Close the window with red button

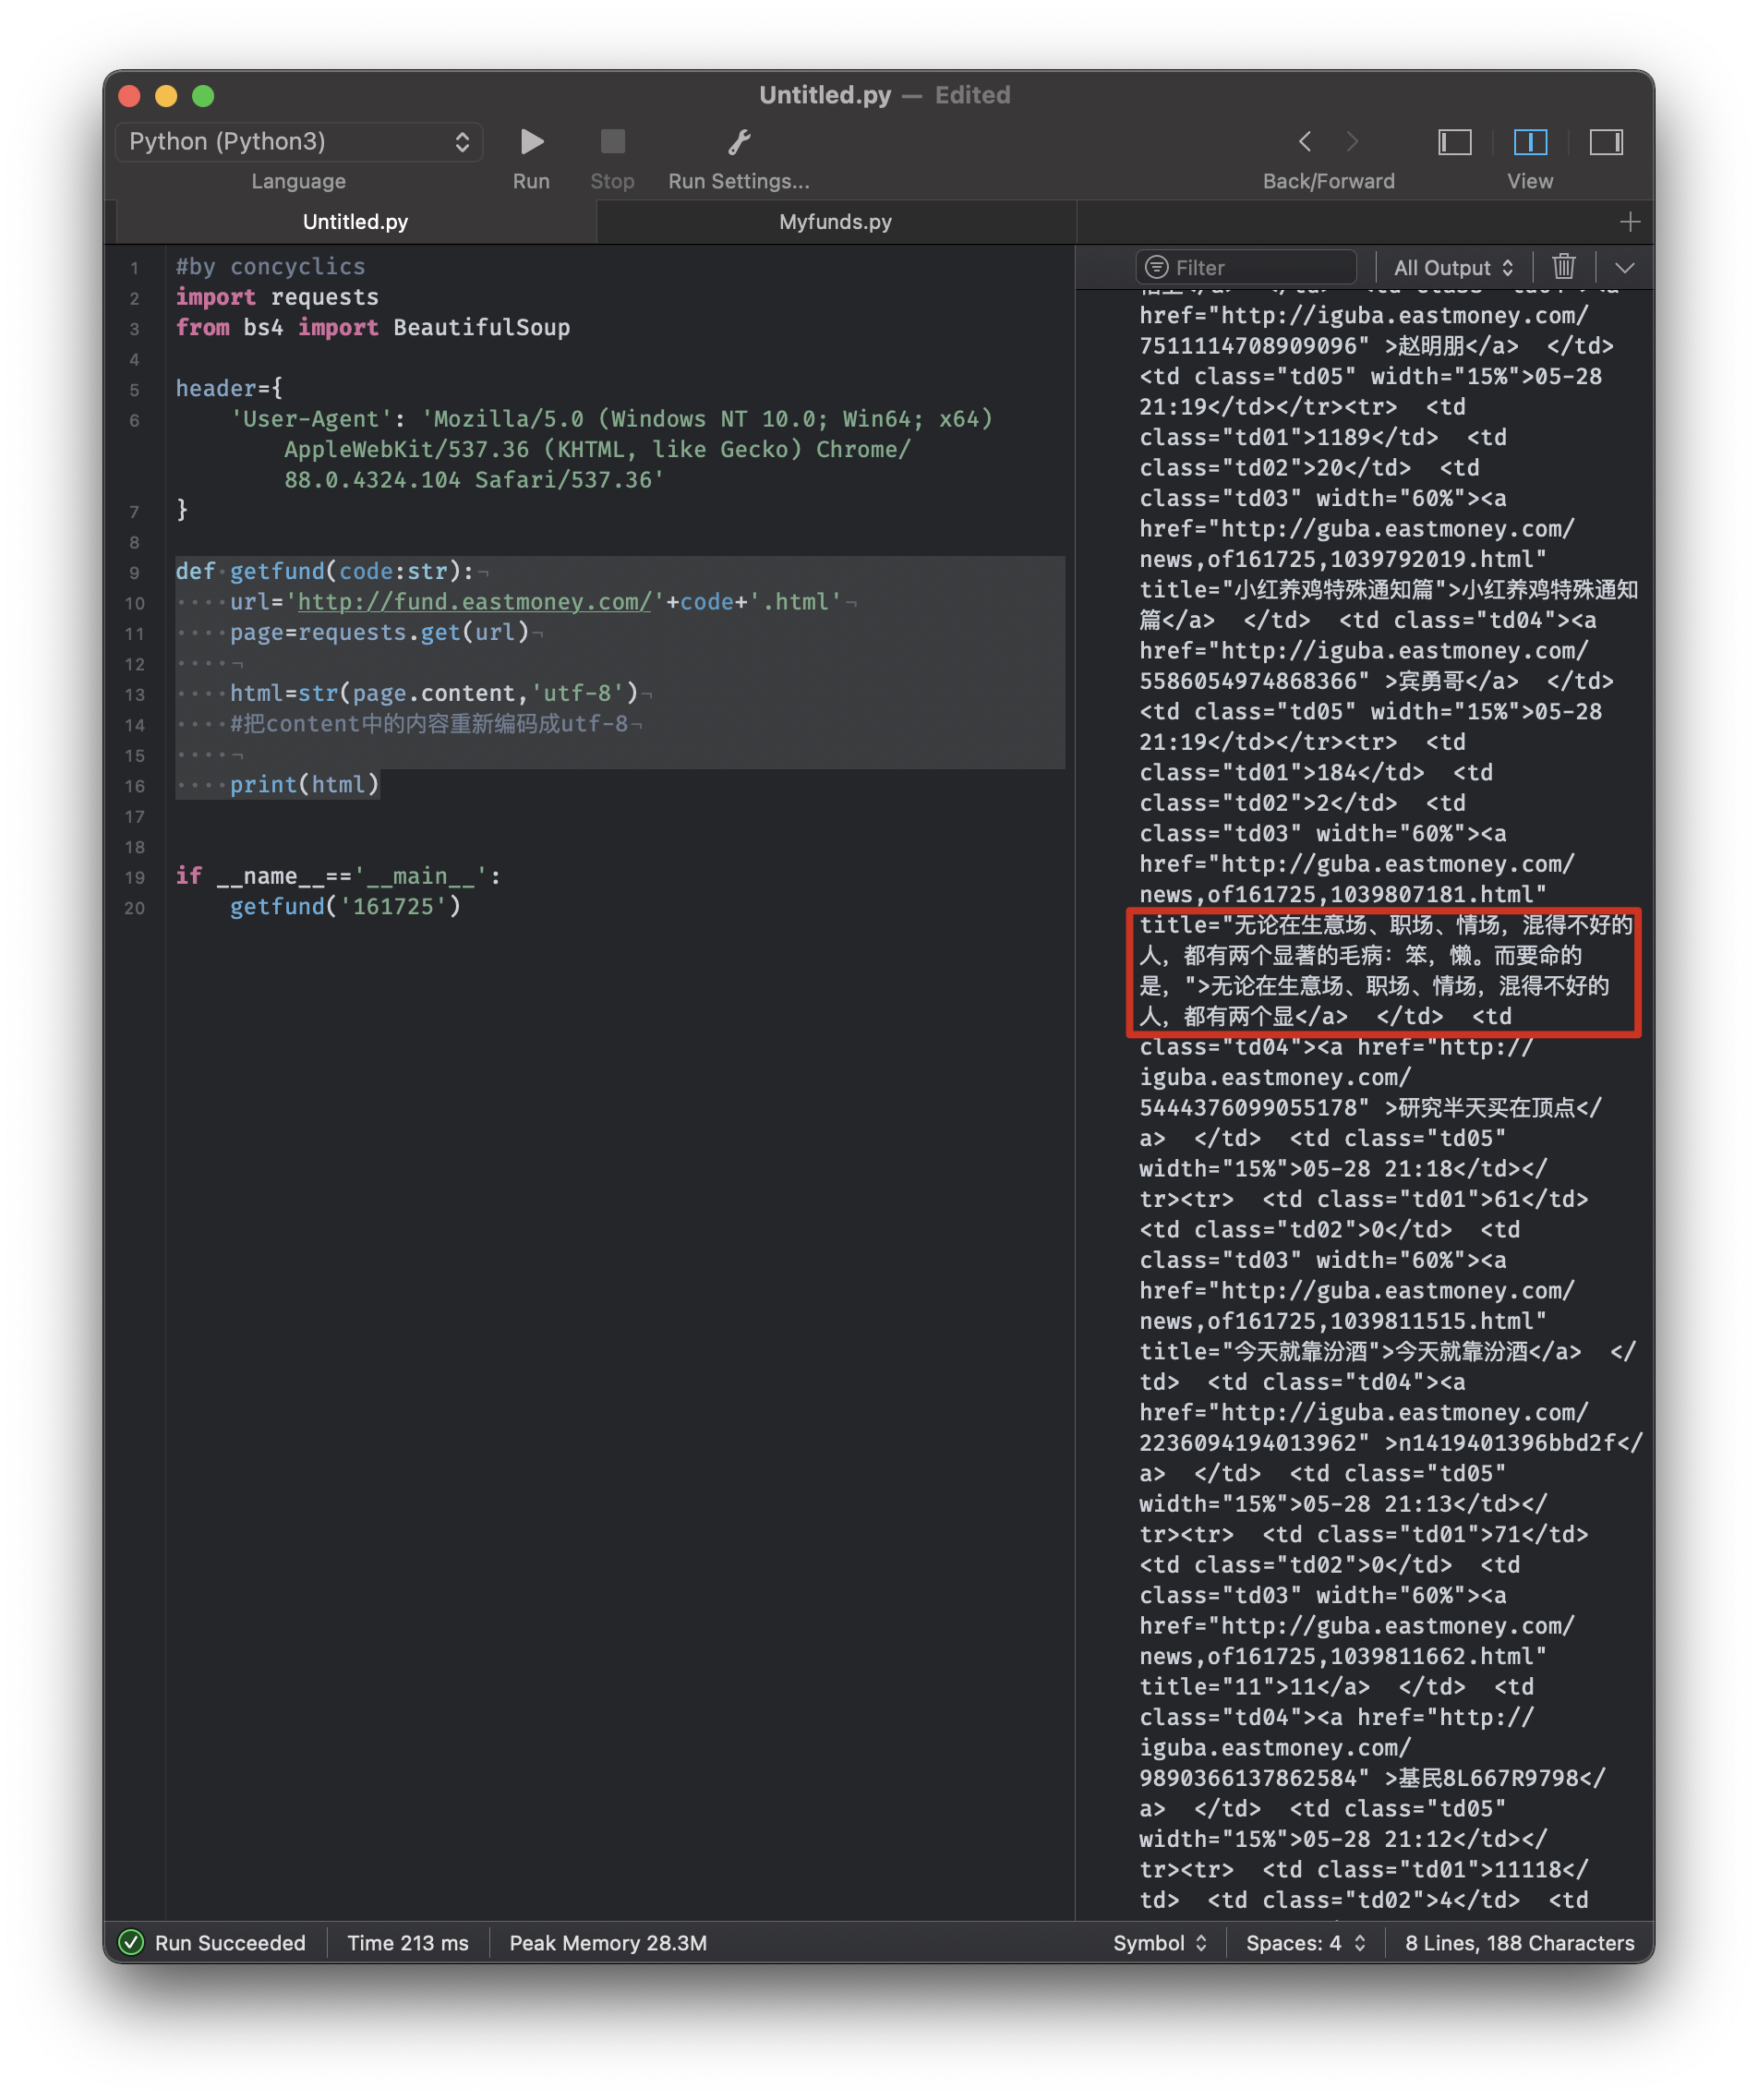tap(129, 95)
